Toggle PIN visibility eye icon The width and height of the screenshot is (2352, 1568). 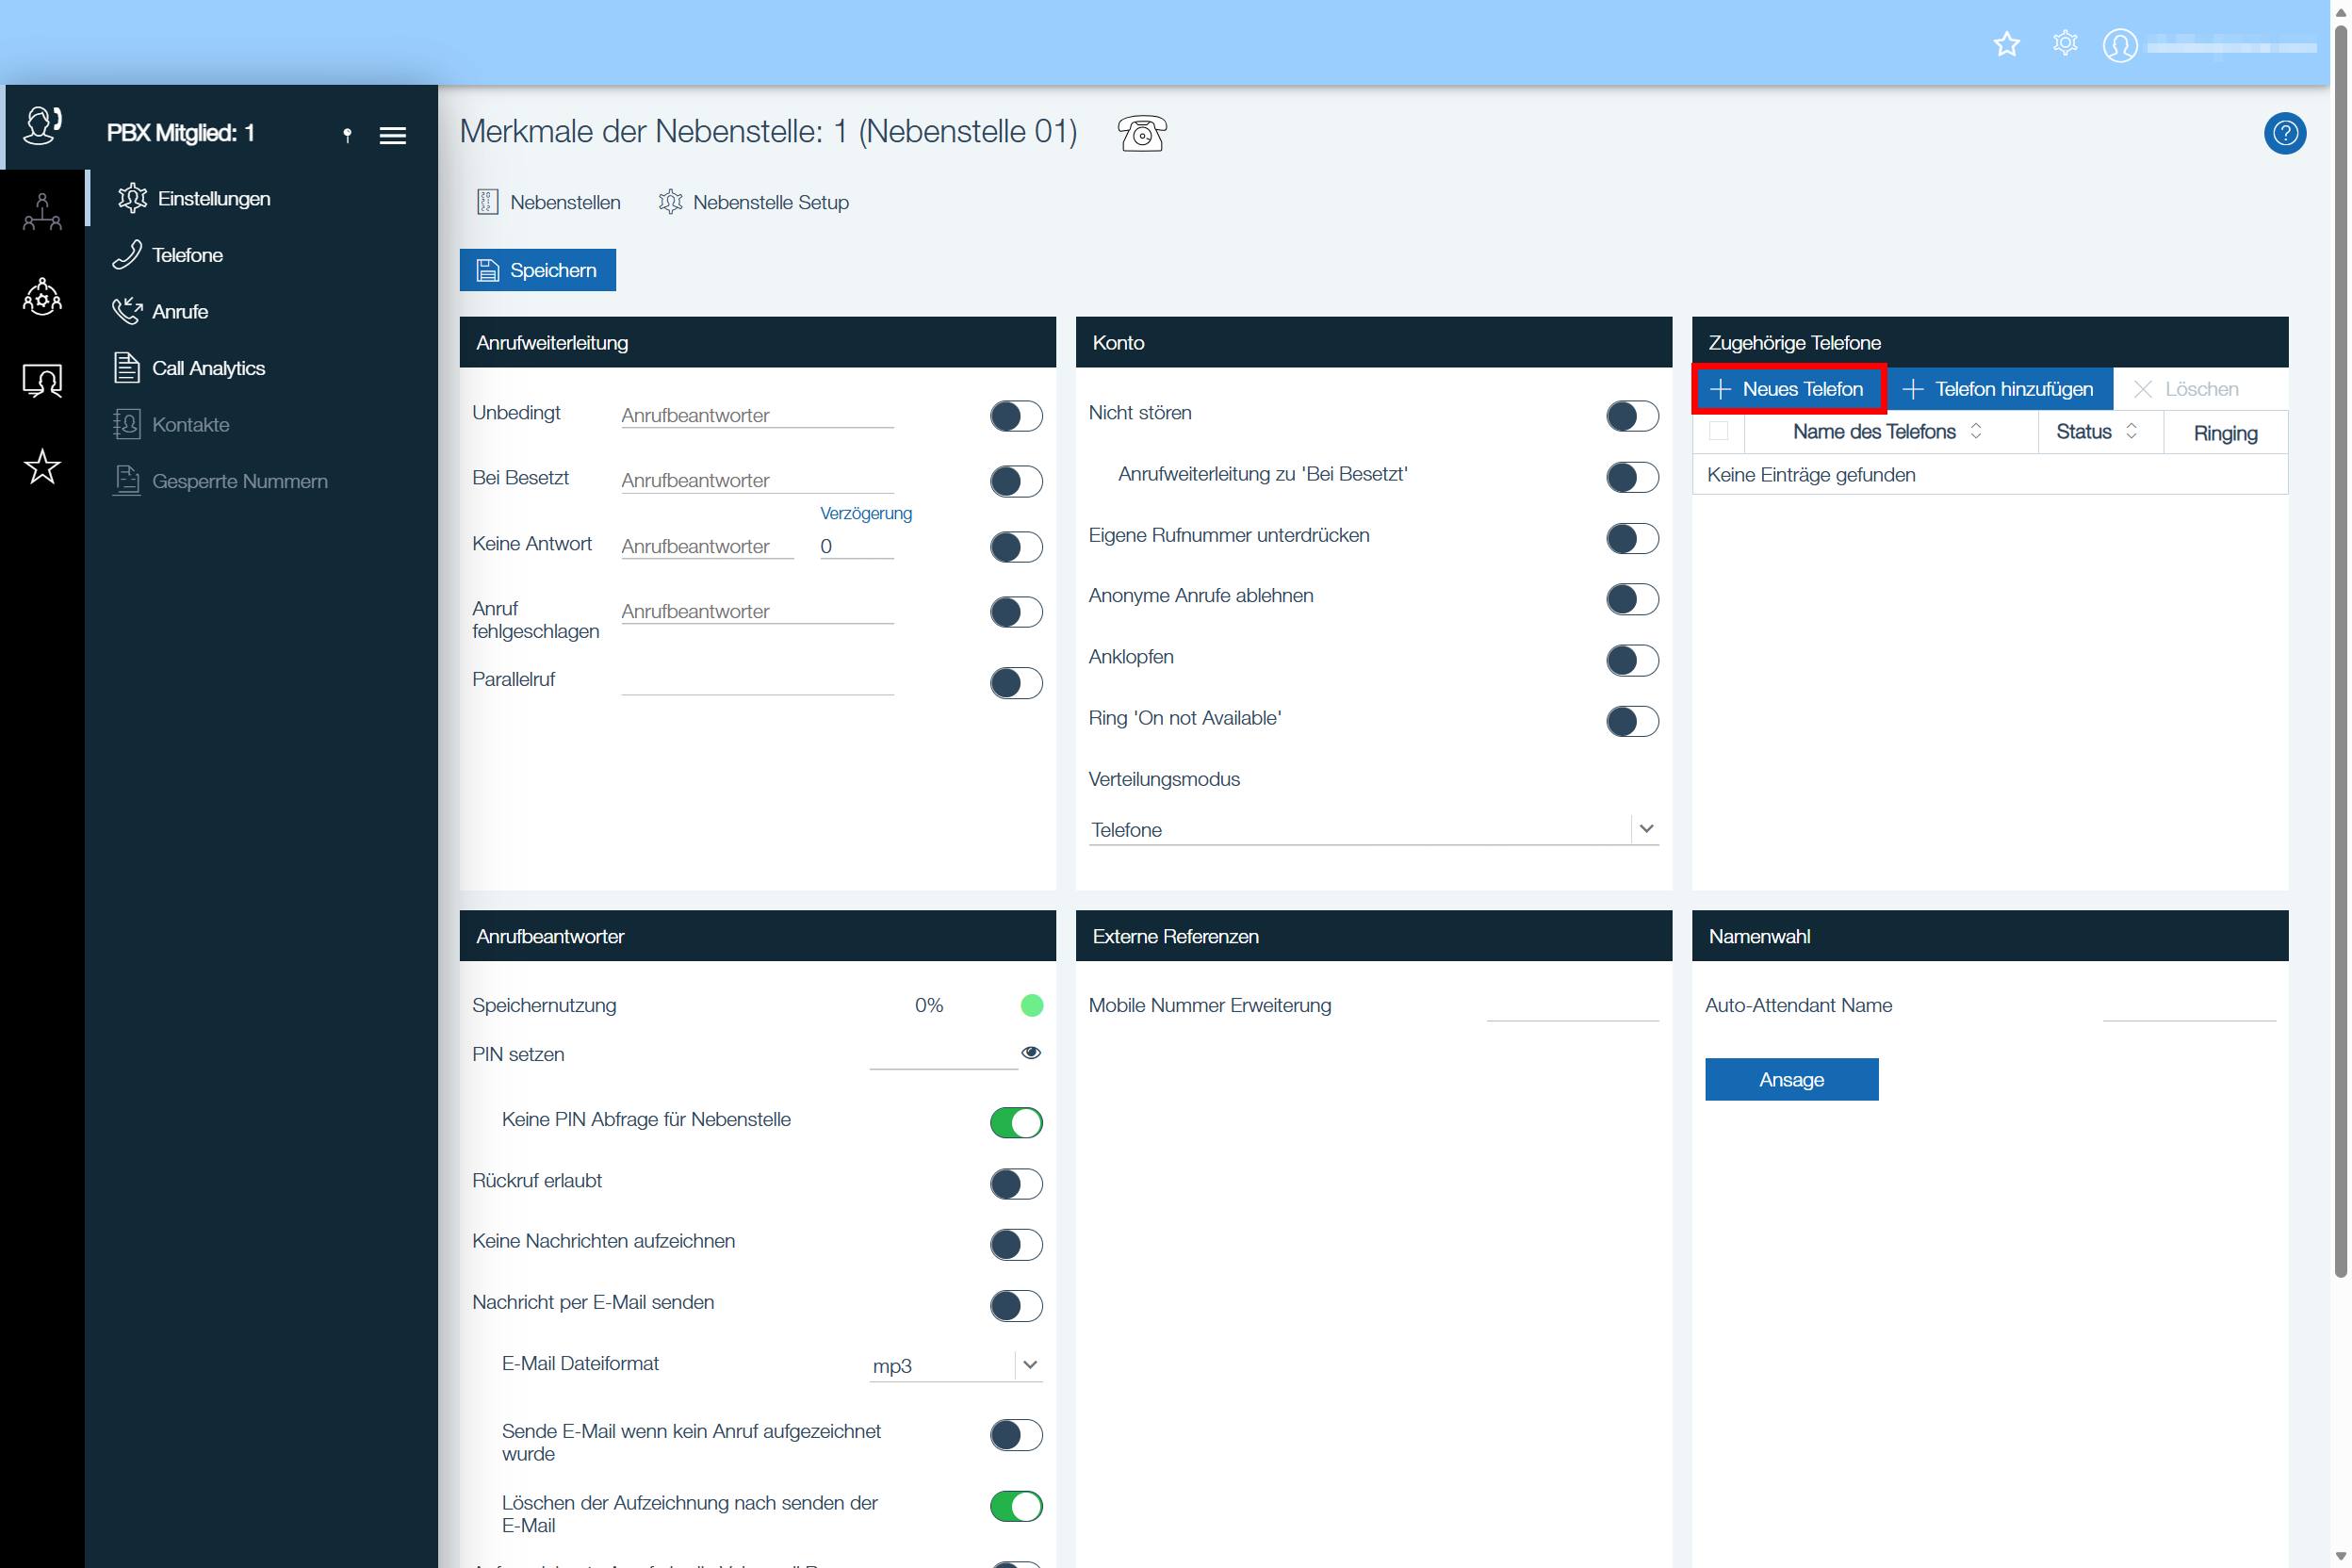point(1031,1052)
